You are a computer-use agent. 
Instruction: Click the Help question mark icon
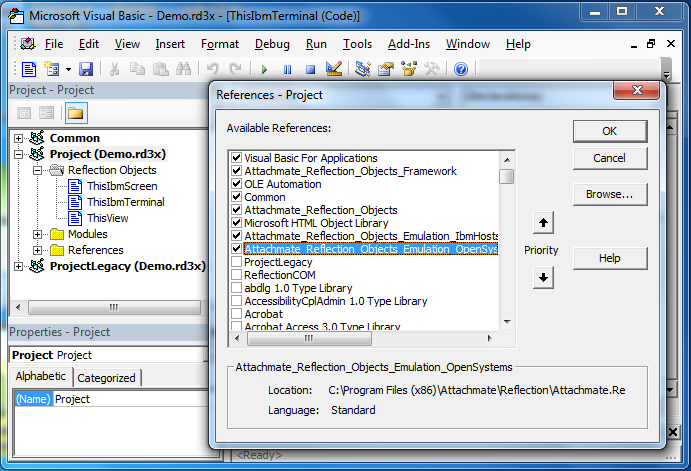460,69
